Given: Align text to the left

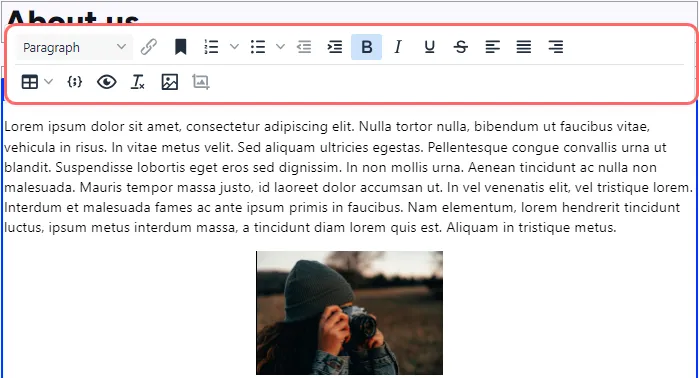Looking at the screenshot, I should coord(493,47).
